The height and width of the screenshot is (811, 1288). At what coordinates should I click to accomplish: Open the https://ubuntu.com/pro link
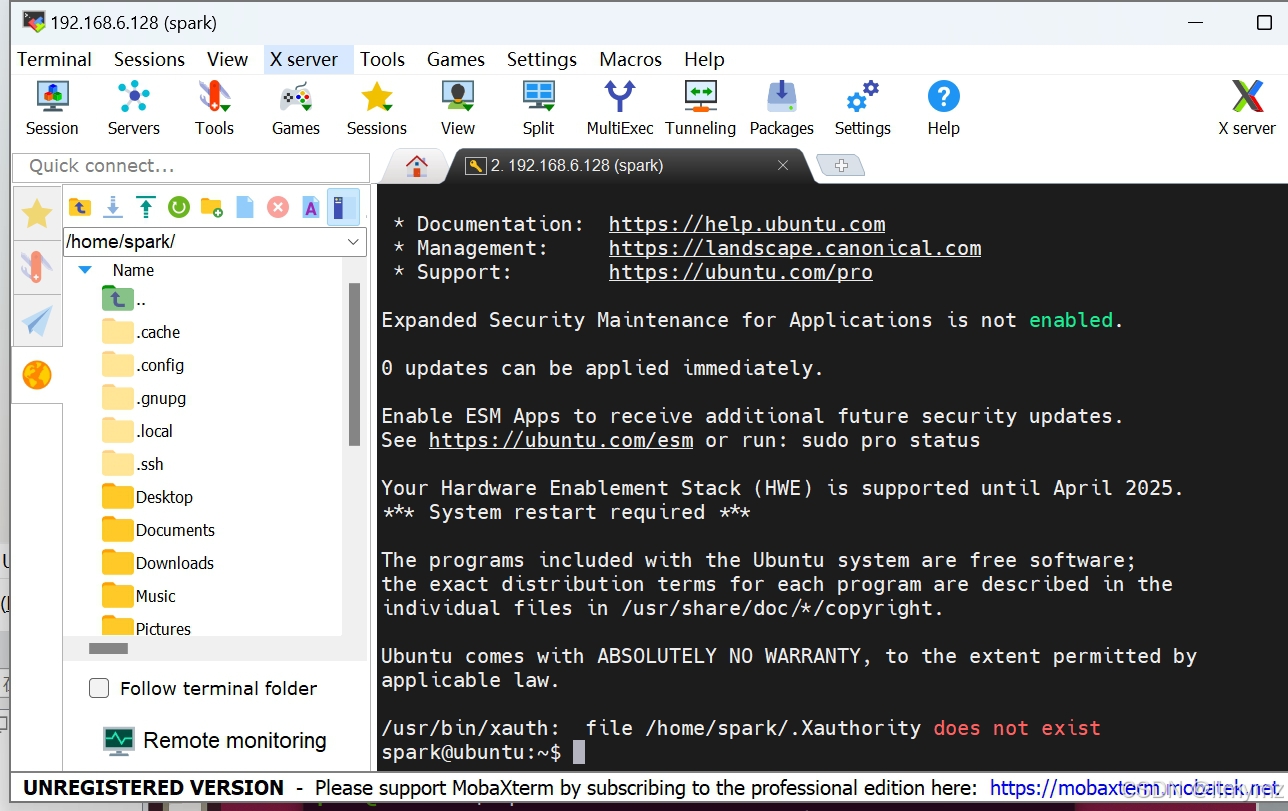click(741, 272)
